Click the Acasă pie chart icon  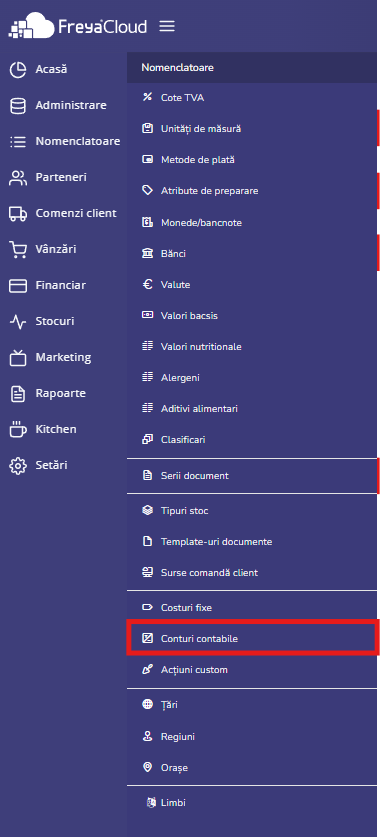(x=18, y=70)
